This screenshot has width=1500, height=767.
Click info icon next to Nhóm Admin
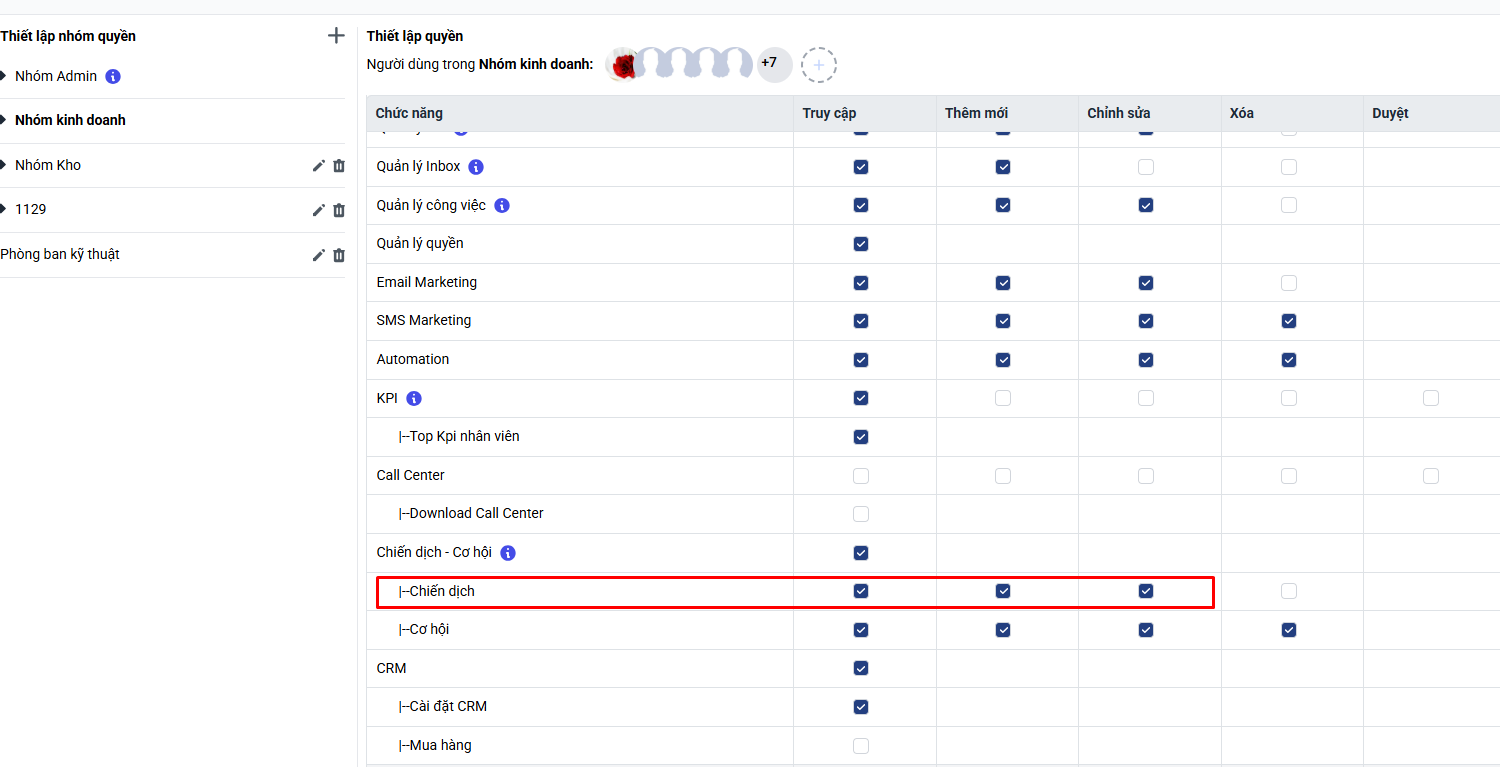(x=113, y=77)
